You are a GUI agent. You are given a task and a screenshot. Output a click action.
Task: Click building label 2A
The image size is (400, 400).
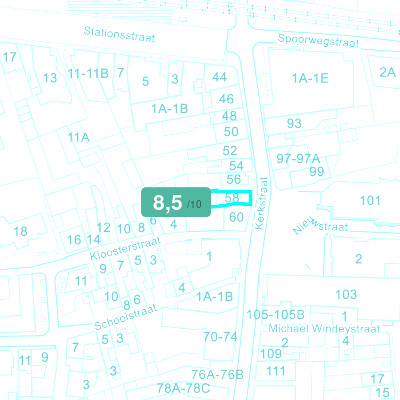pos(388,72)
